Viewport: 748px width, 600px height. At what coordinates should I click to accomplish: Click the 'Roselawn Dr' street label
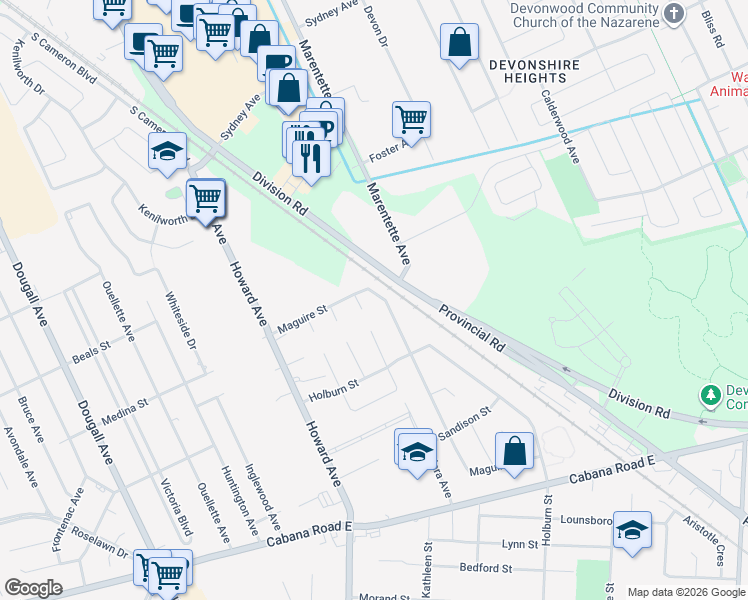click(100, 542)
